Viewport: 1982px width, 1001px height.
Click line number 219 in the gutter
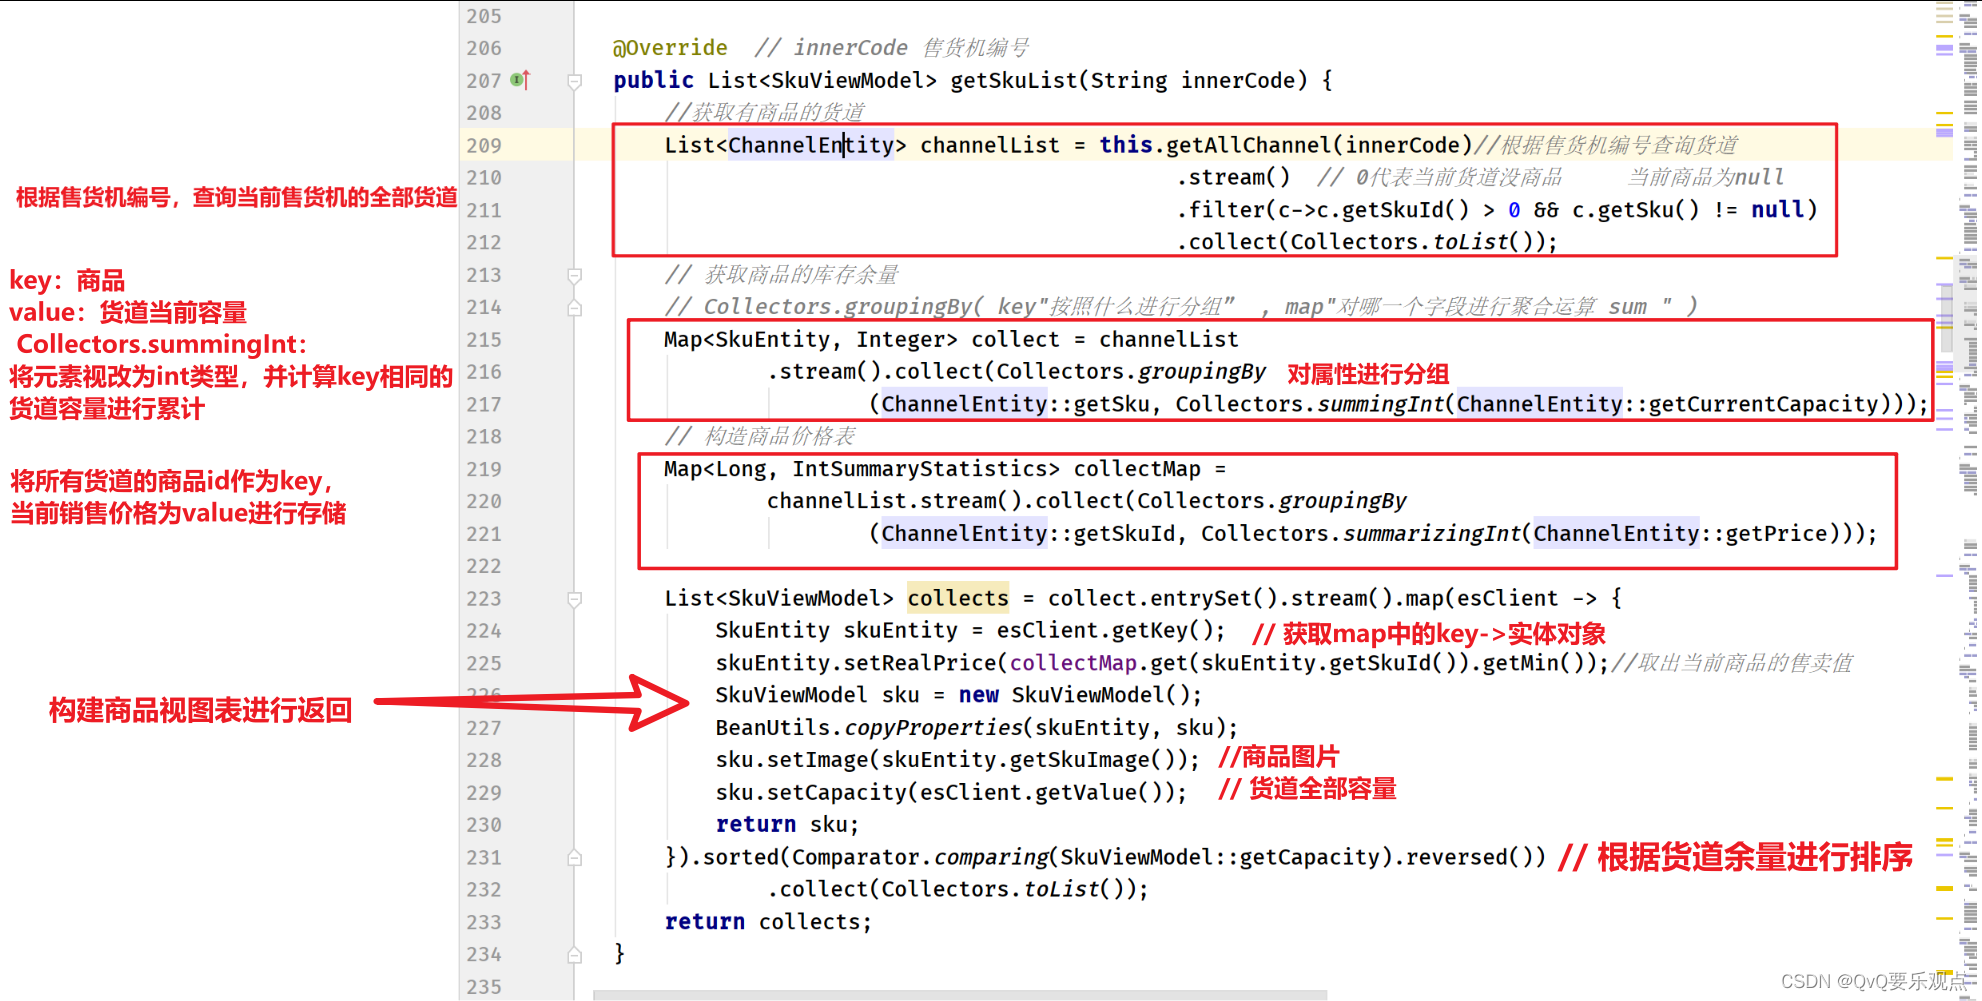click(484, 469)
